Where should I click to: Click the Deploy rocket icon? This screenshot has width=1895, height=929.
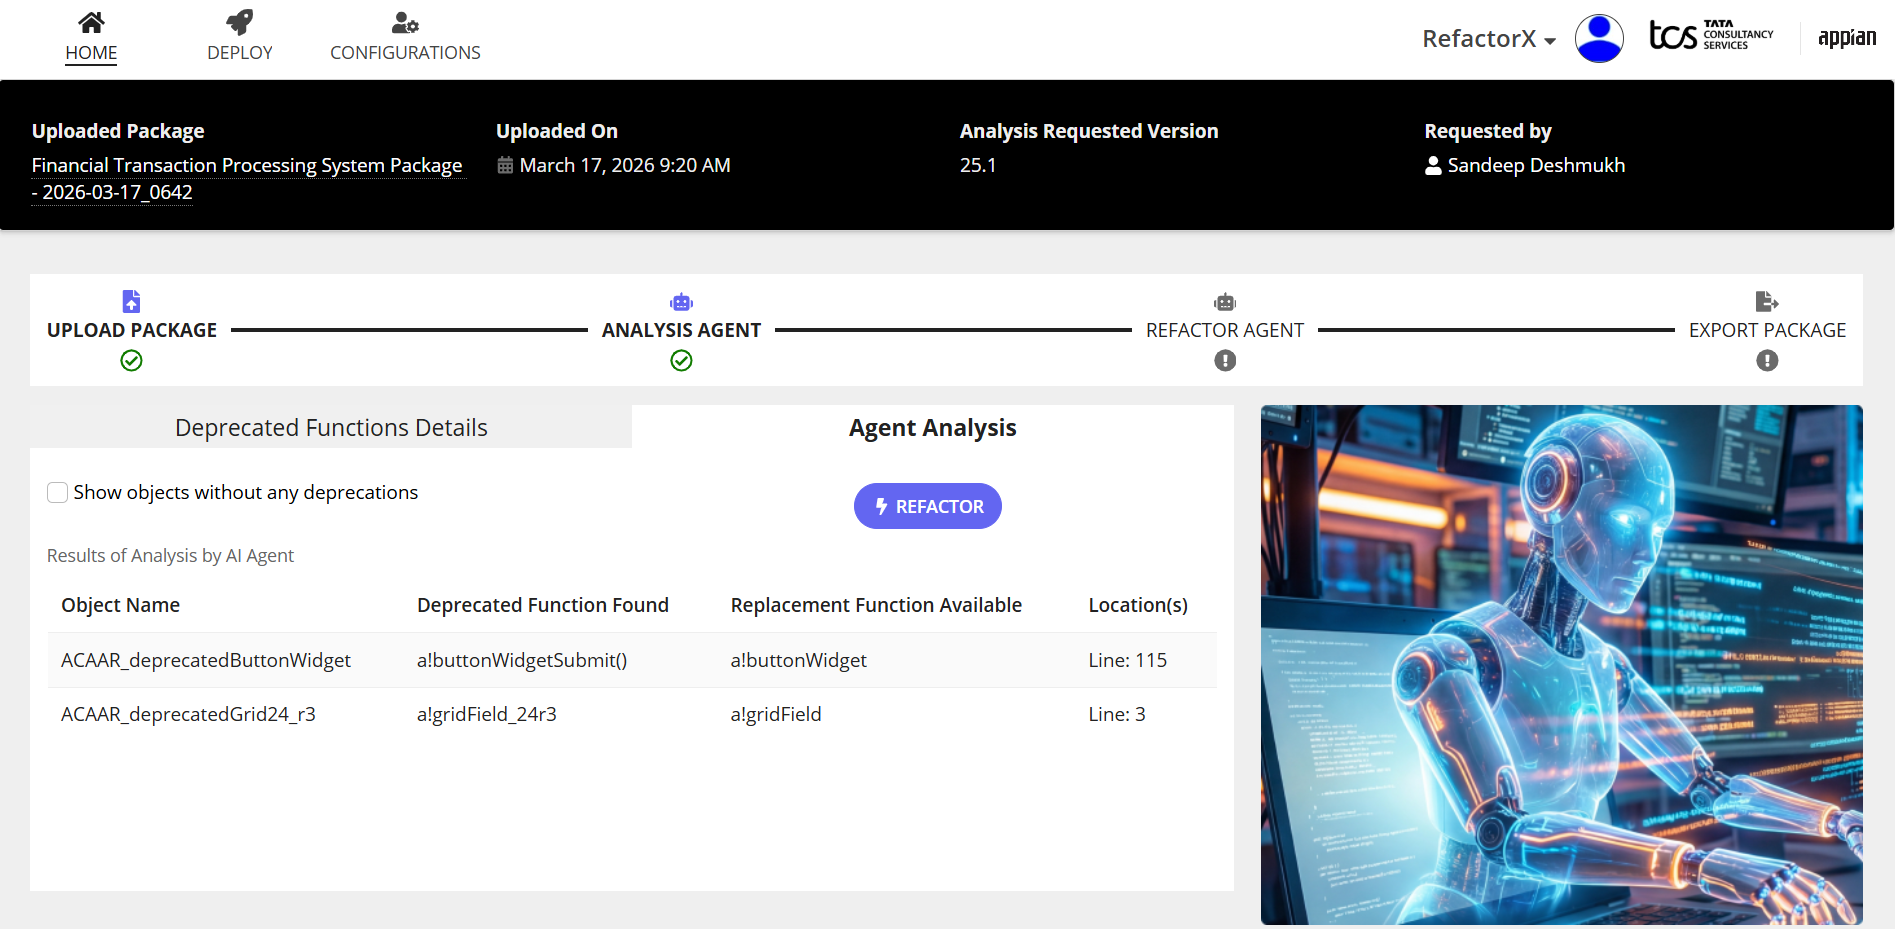click(x=239, y=22)
